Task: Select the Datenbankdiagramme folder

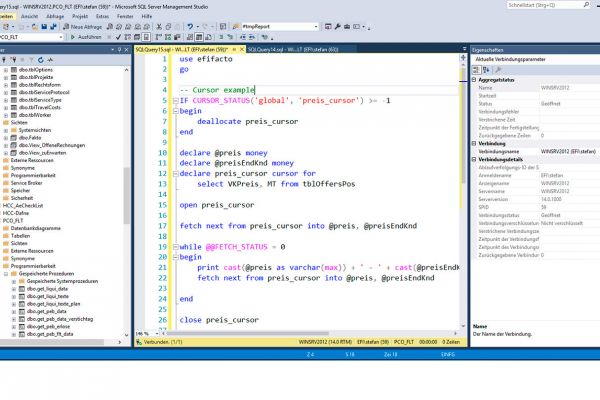Action: pyautogui.click(x=36, y=228)
